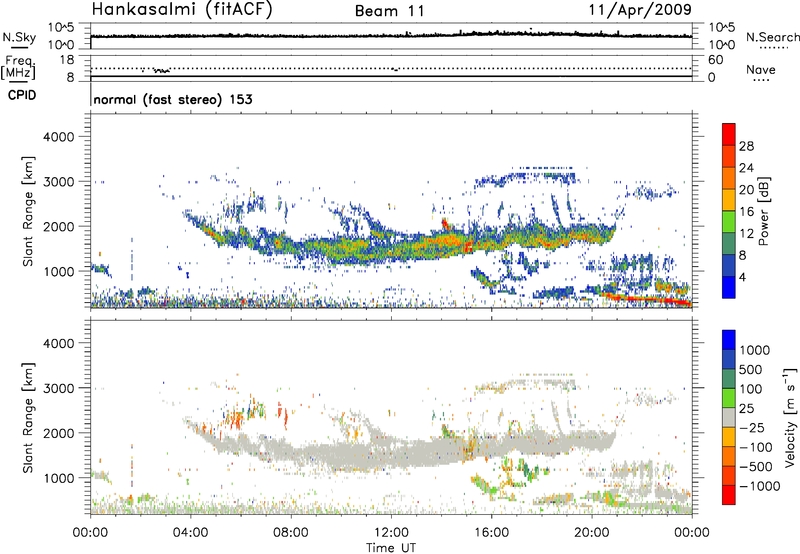Click the '4000' tick of the power panel
The width and height of the screenshot is (800, 554).
(59, 137)
